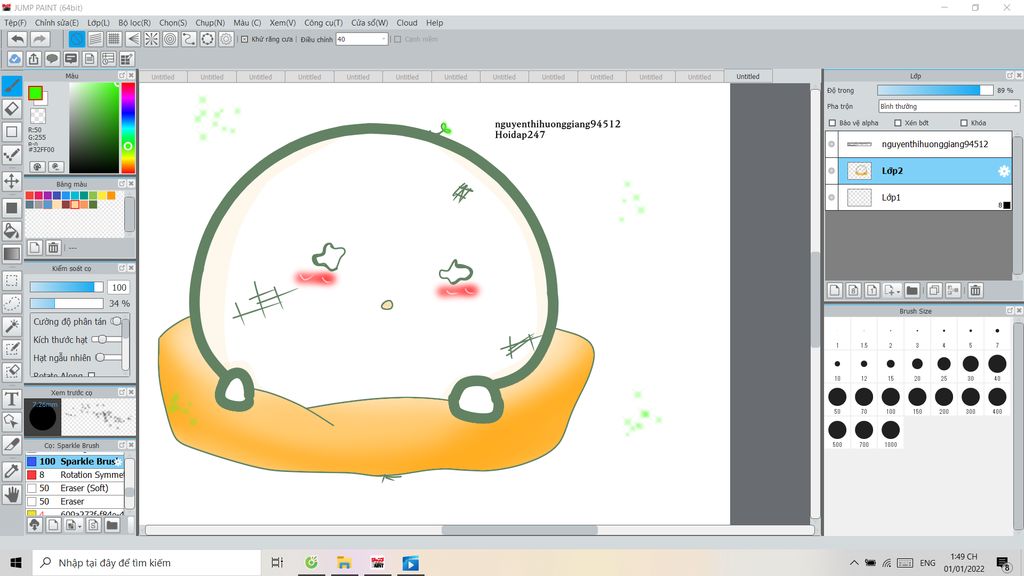Screen dimensions: 1024x576
Task: Enable the concentric circle snap guide
Action: (170, 39)
